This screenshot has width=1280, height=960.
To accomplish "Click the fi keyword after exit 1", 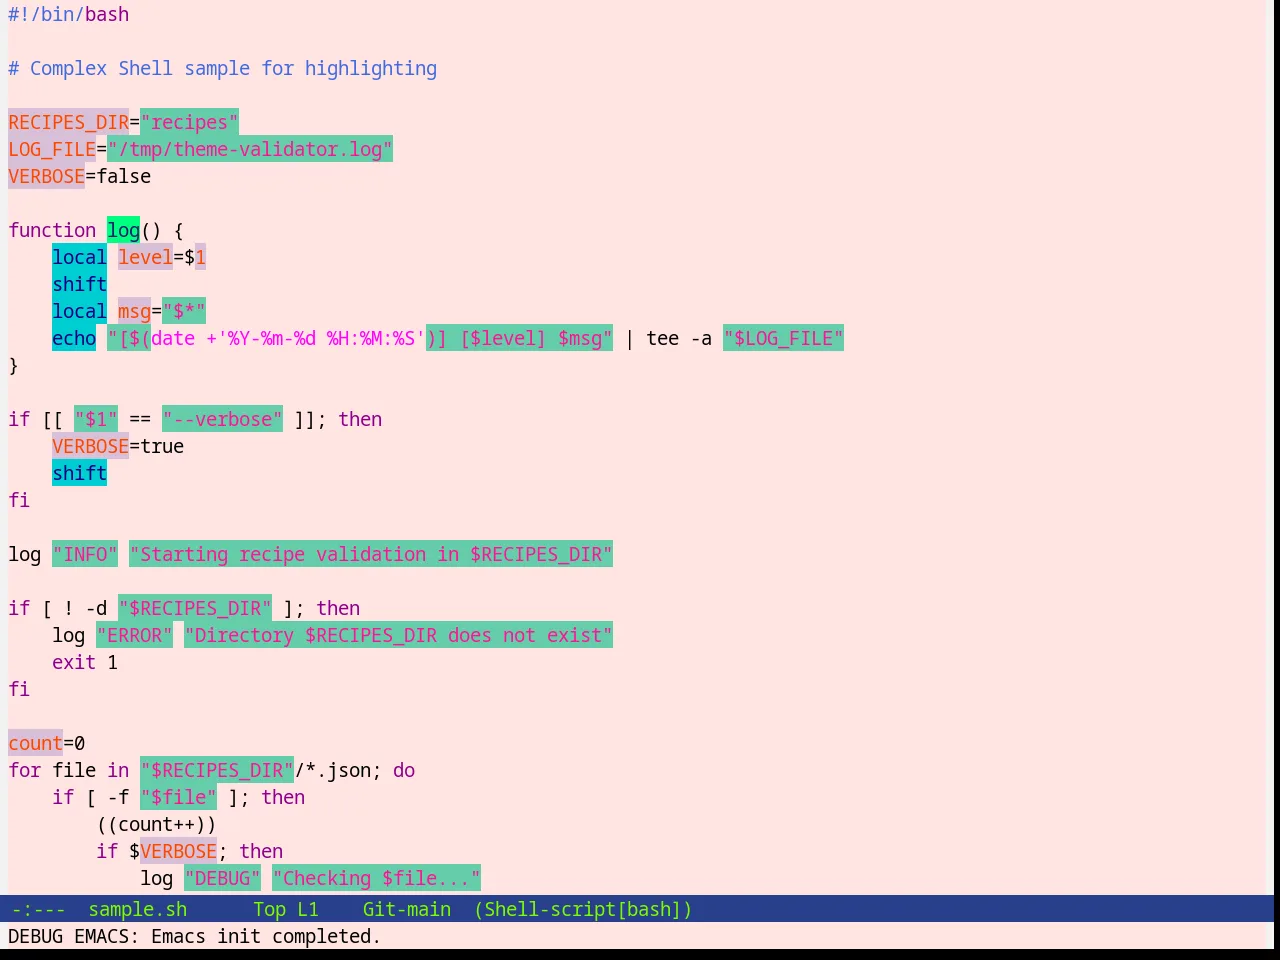I will point(19,689).
